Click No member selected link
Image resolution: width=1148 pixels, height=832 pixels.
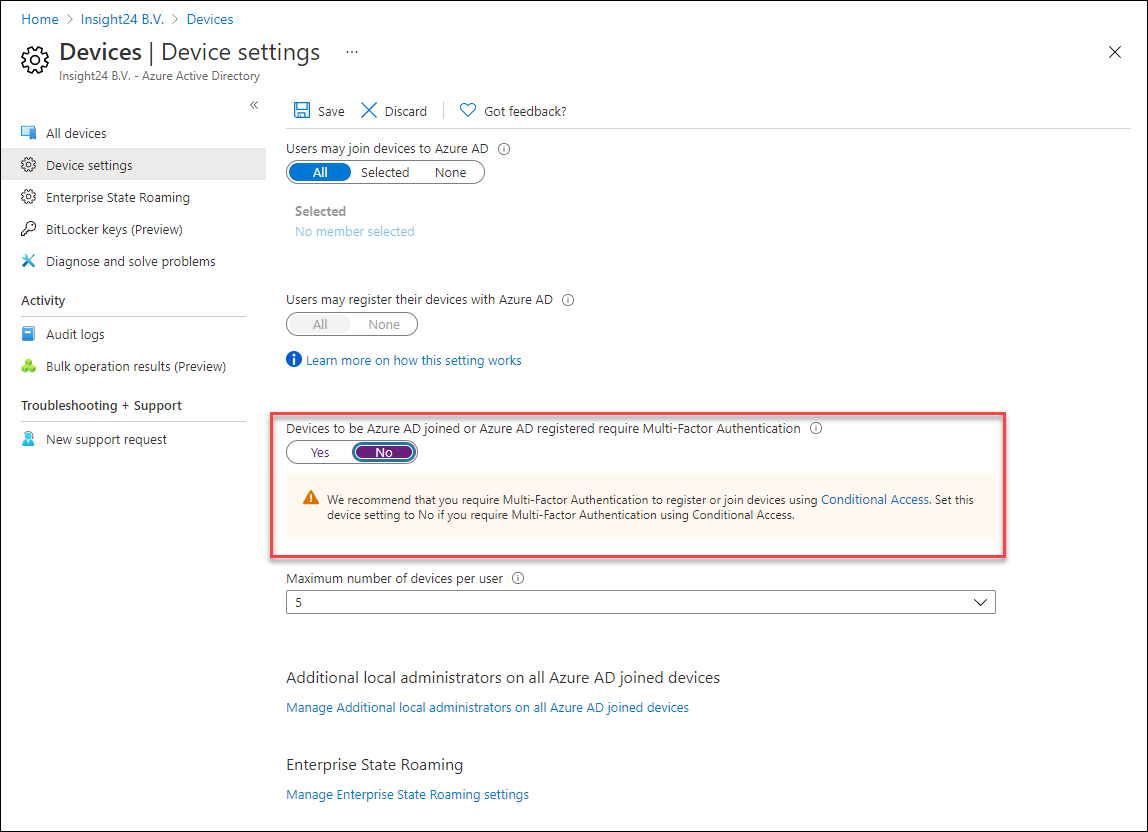pyautogui.click(x=354, y=231)
